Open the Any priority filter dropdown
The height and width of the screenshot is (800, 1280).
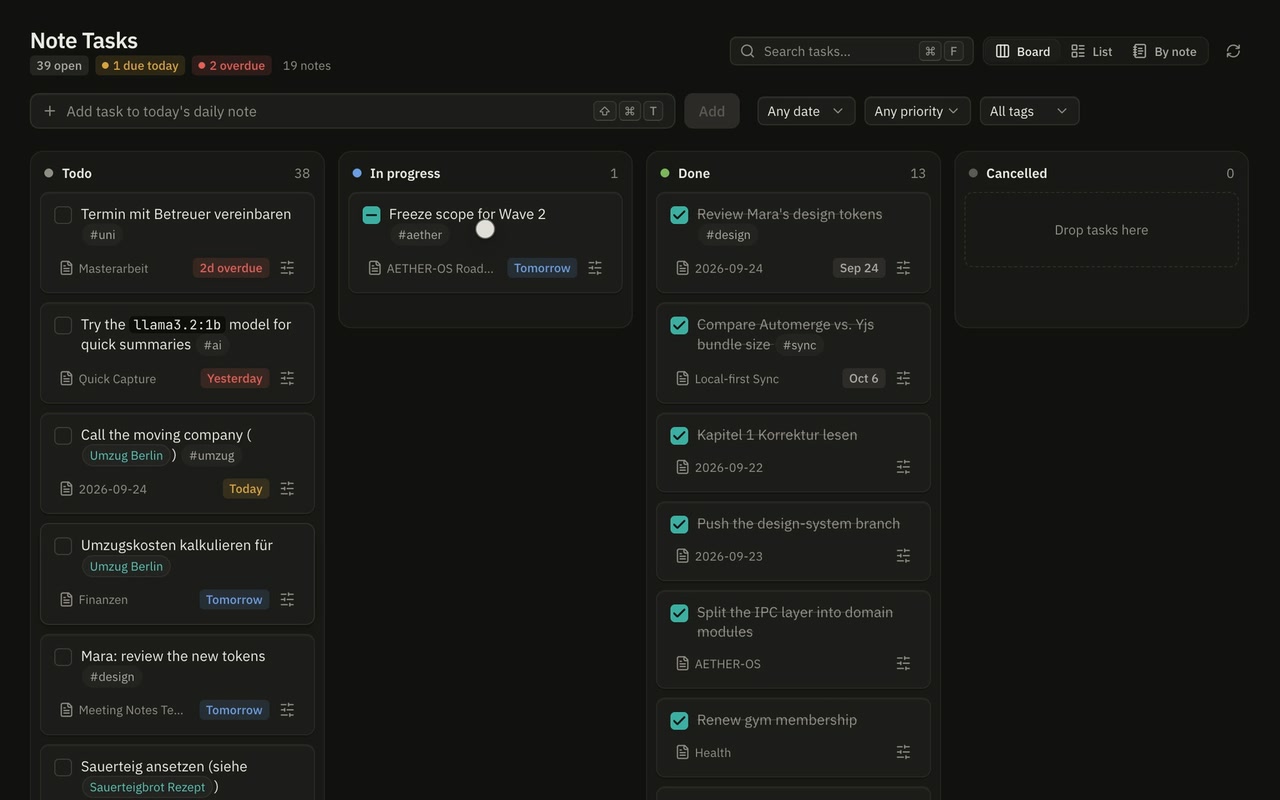[x=916, y=111]
